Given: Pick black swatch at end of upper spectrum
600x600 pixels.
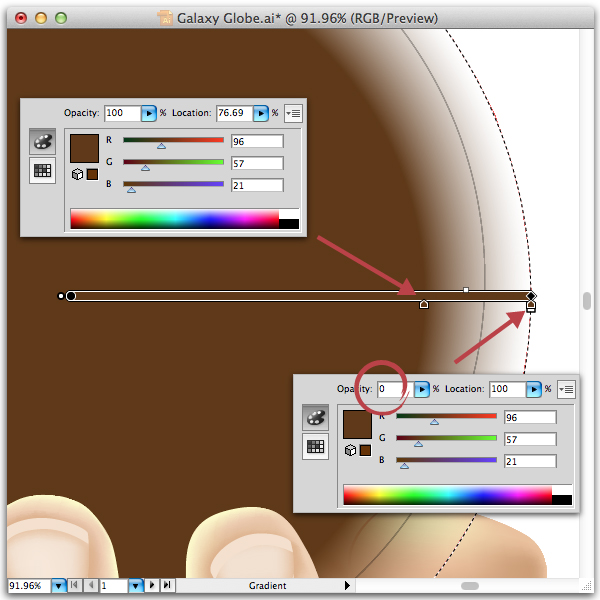Looking at the screenshot, I should (289, 224).
